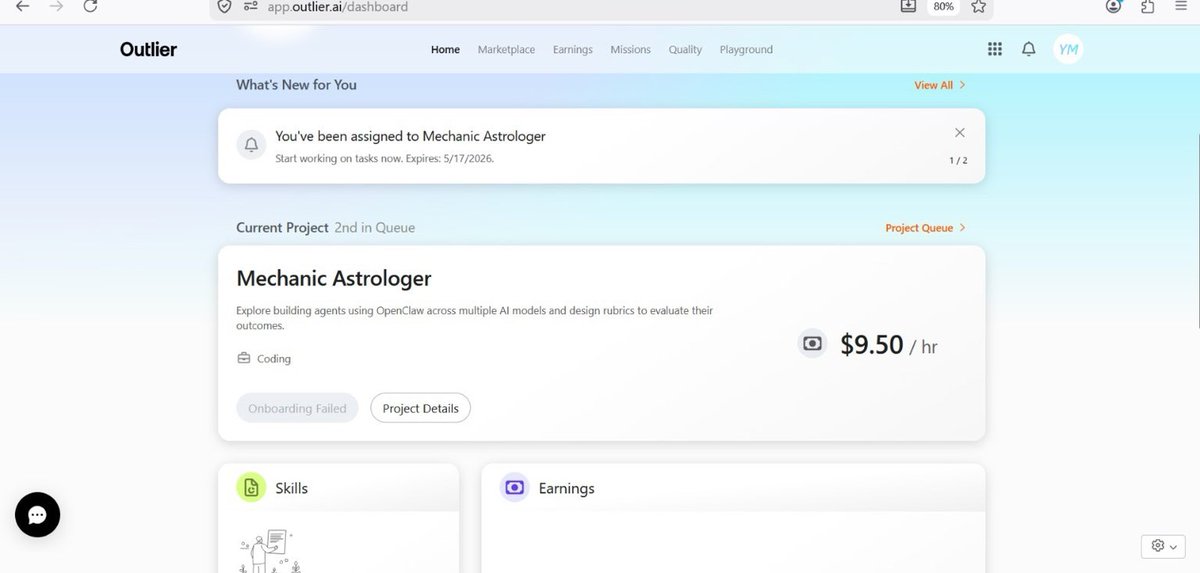
Task: Click the browser forward arrow
Action: click(56, 6)
